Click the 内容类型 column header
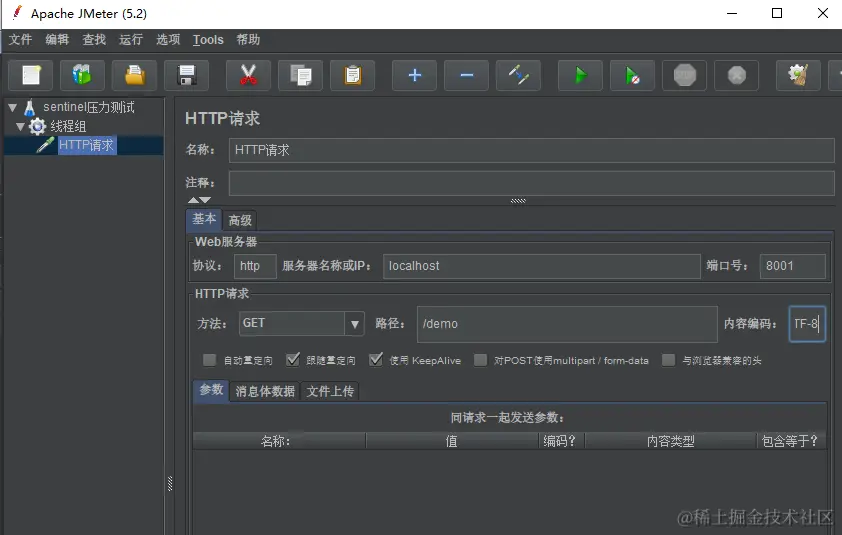The width and height of the screenshot is (842, 535). 670,441
